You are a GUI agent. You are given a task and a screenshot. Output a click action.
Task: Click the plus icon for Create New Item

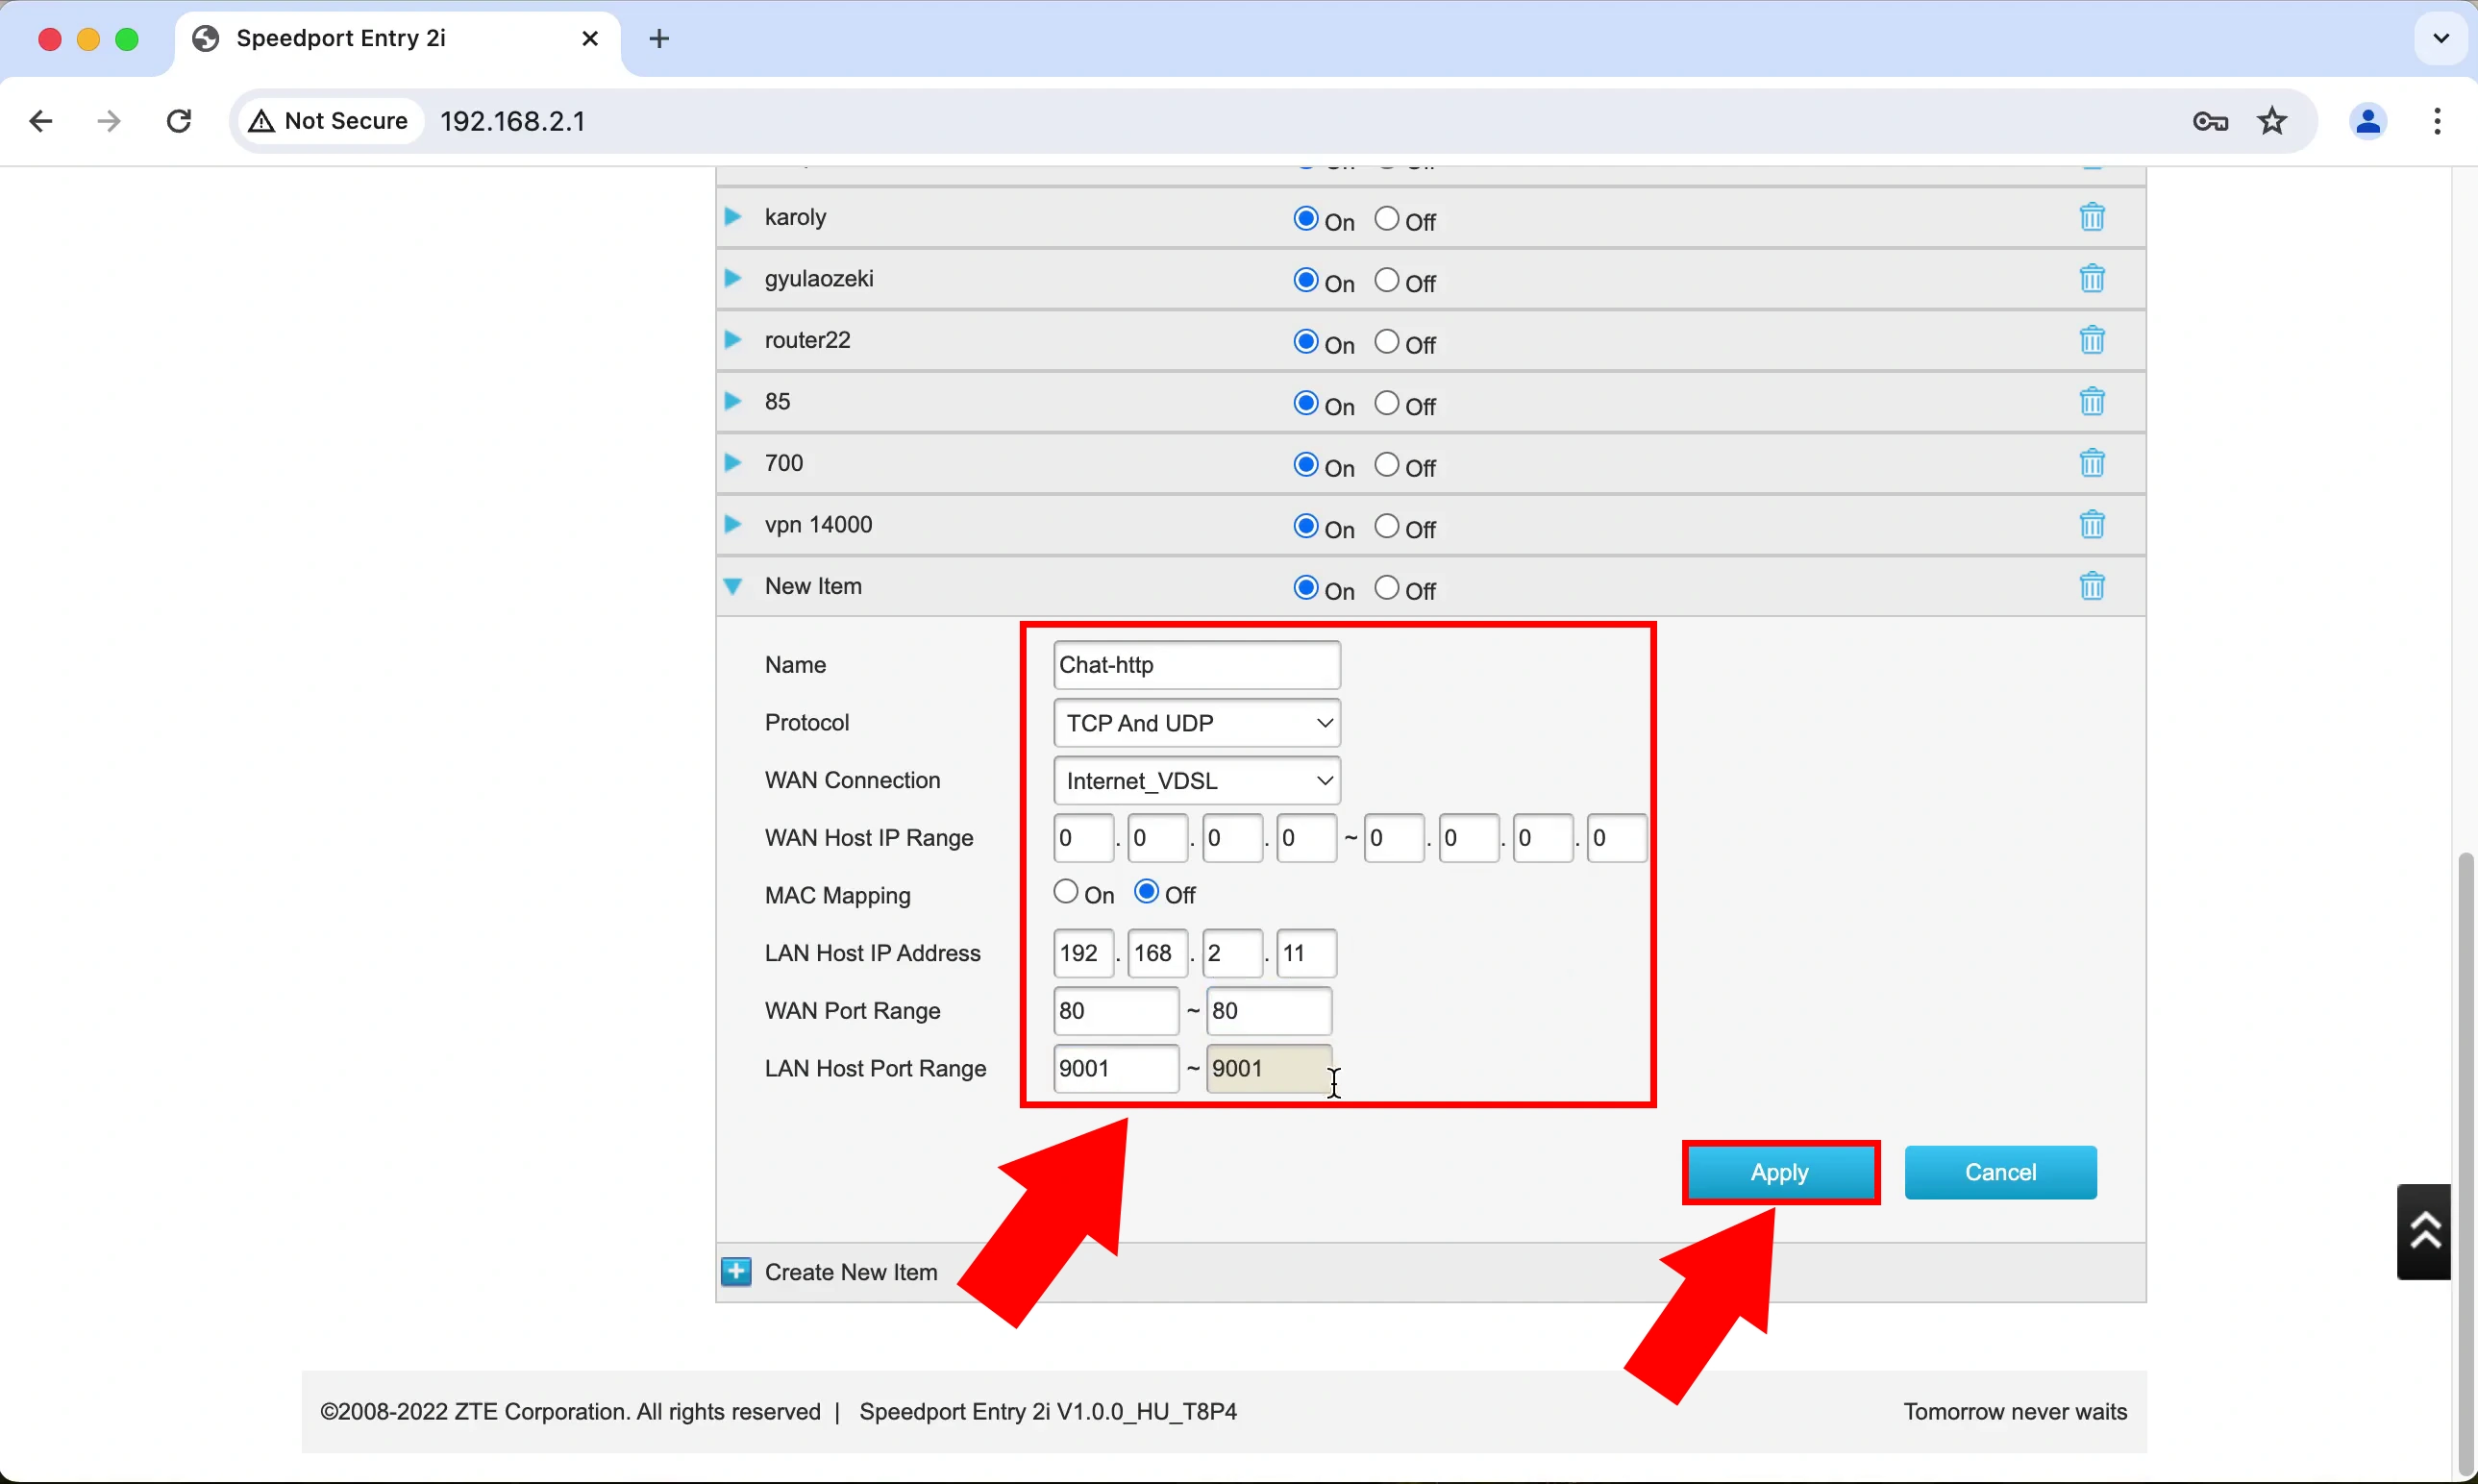tap(736, 1272)
